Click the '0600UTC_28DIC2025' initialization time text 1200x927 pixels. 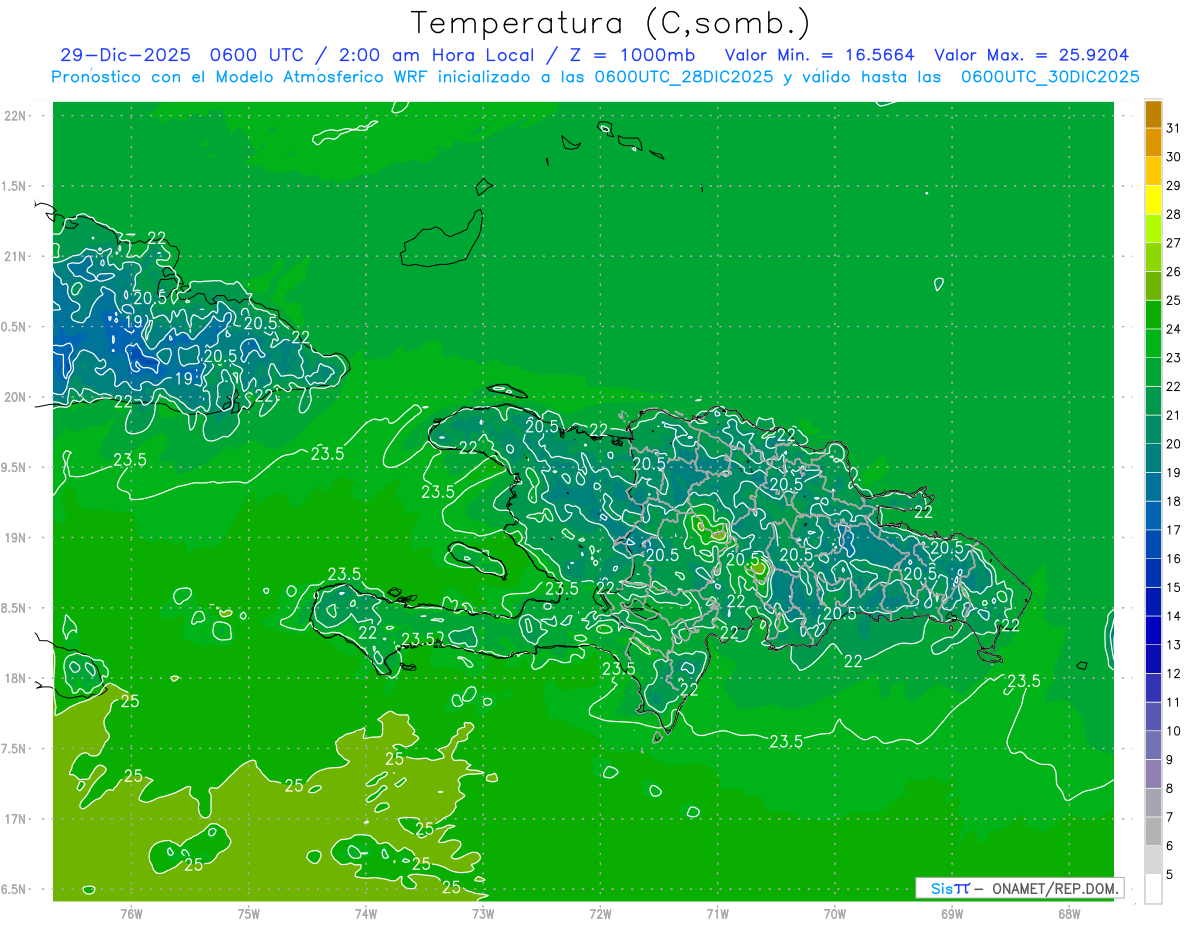click(683, 77)
